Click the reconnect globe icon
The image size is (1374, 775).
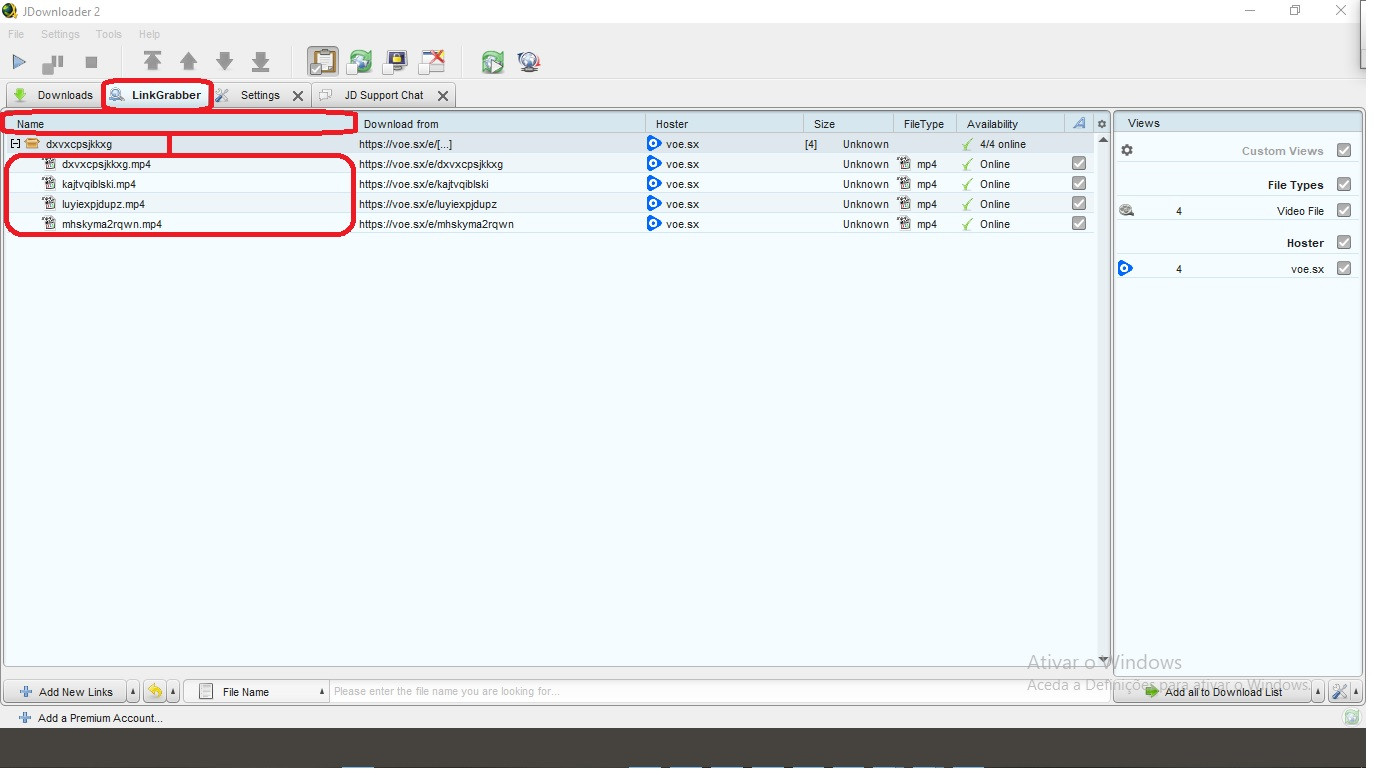click(x=529, y=62)
